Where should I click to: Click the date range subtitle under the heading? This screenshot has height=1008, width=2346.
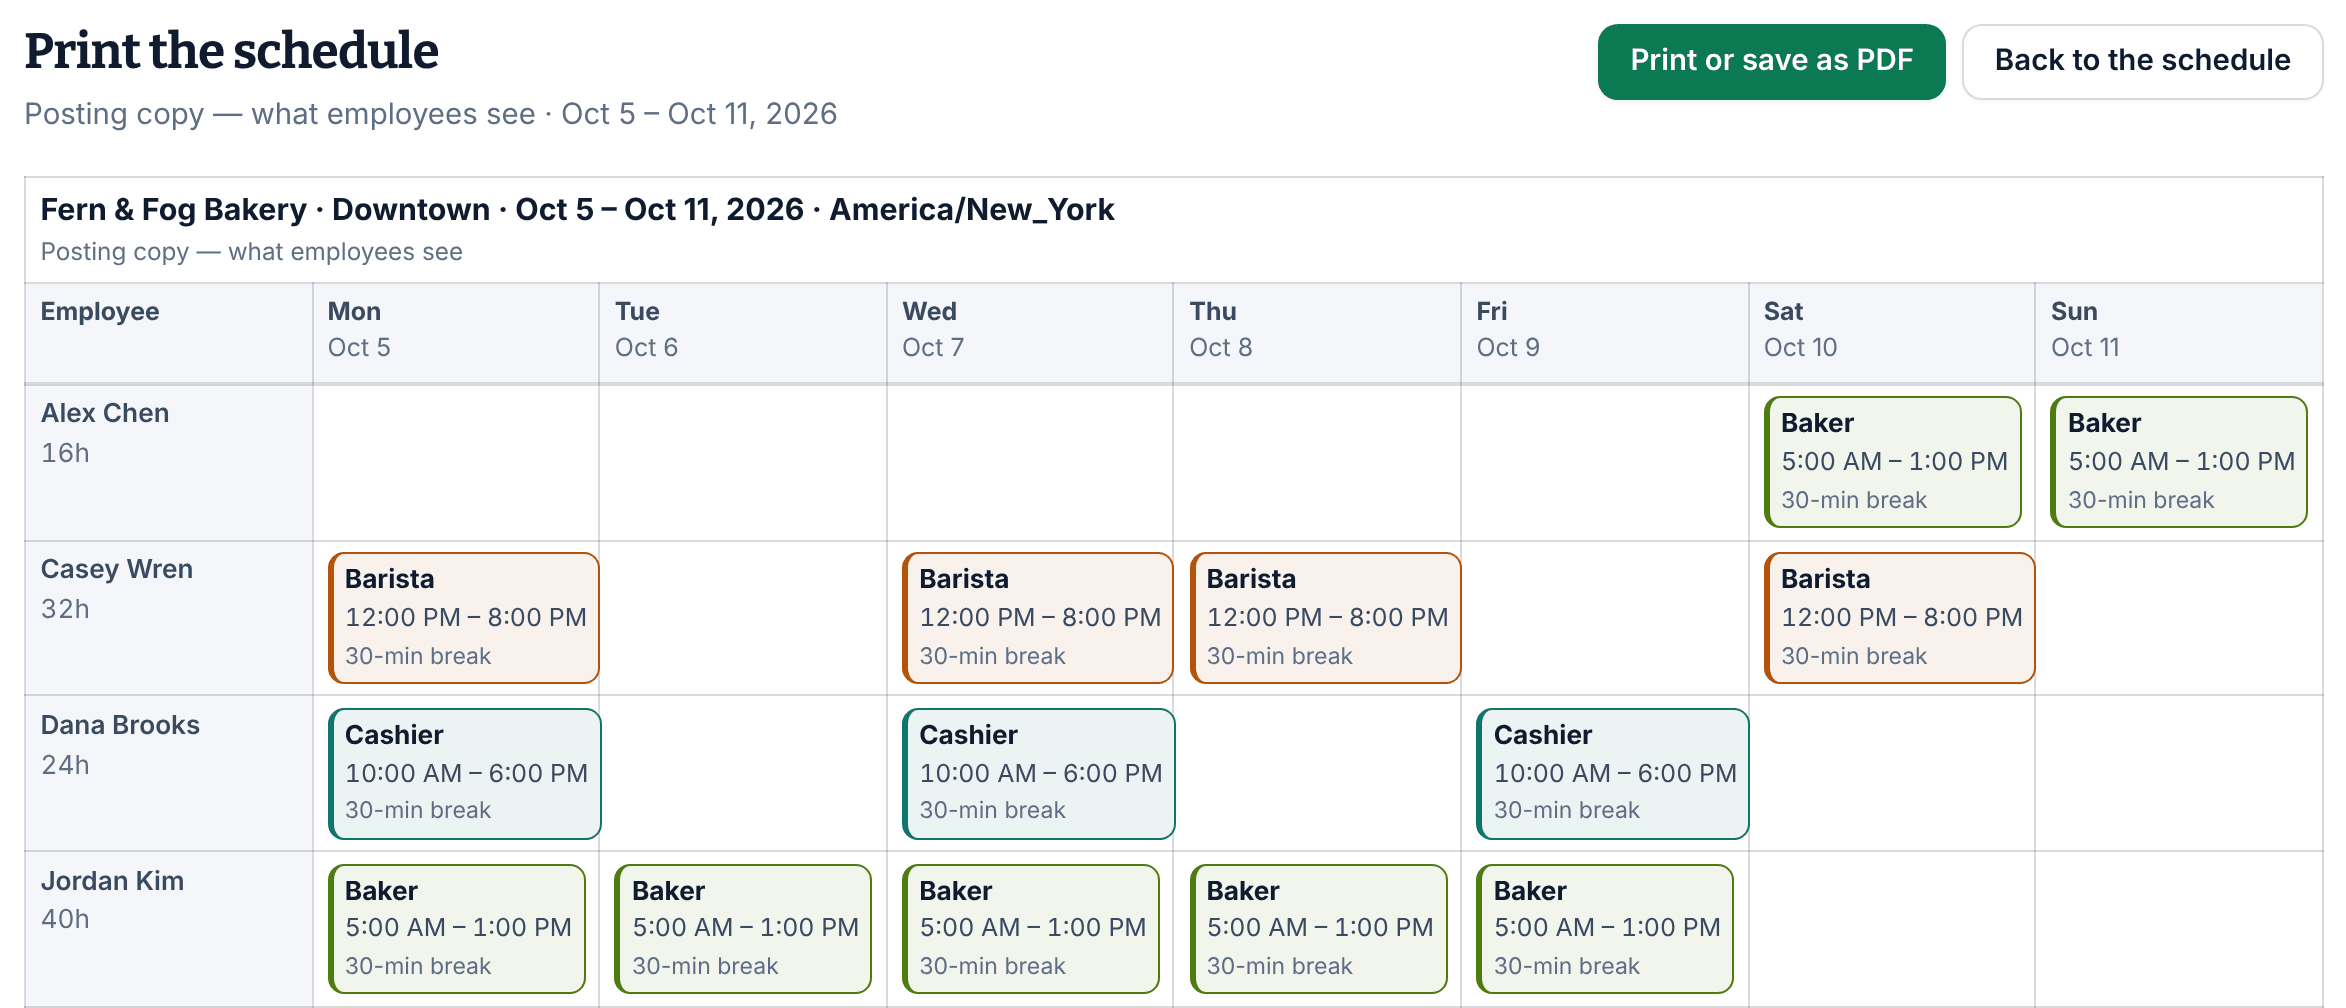[431, 114]
